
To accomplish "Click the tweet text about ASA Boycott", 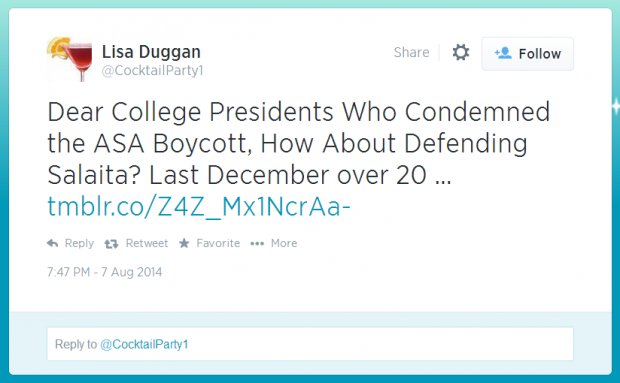I will point(299,143).
